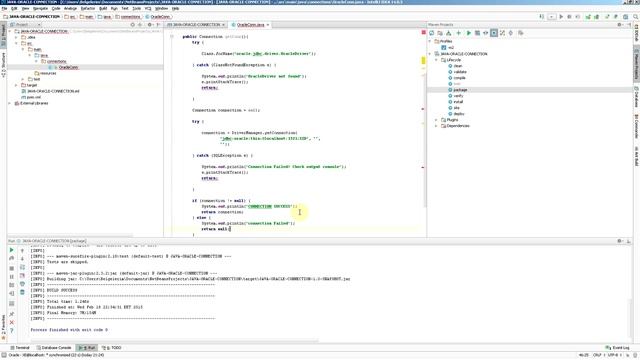Click Maven Show Dependencies icon
This screenshot has width=640, height=360.
pyautogui.click(x=502, y=33)
